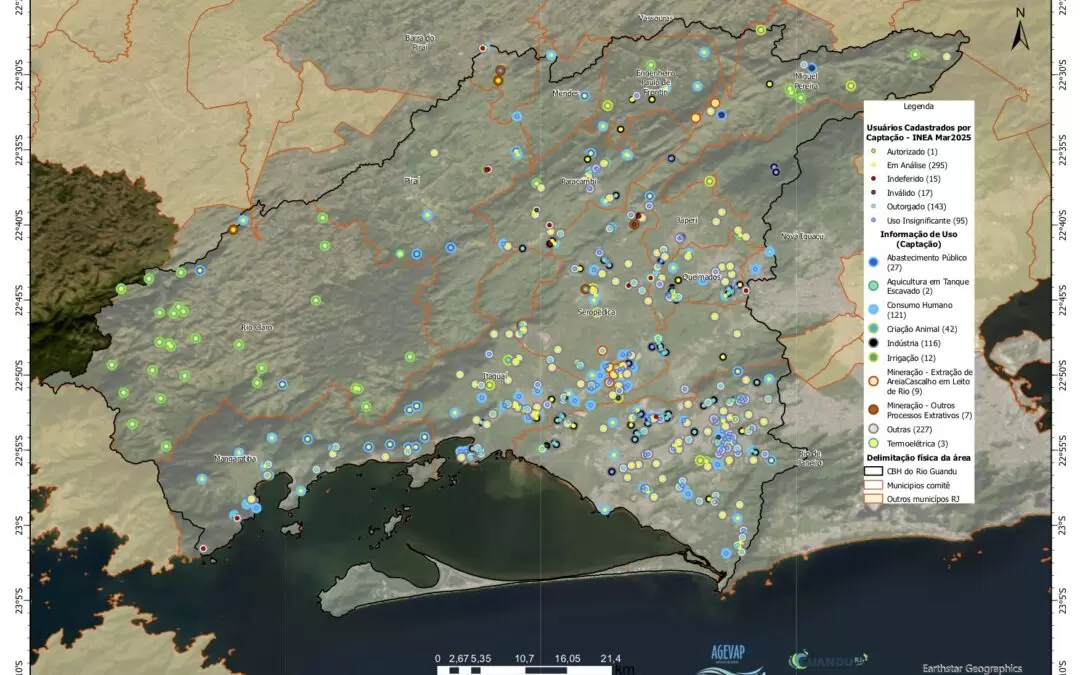Click the Mangaratiba city label on map
Viewport: 1080px width, 675px height.
236,459
